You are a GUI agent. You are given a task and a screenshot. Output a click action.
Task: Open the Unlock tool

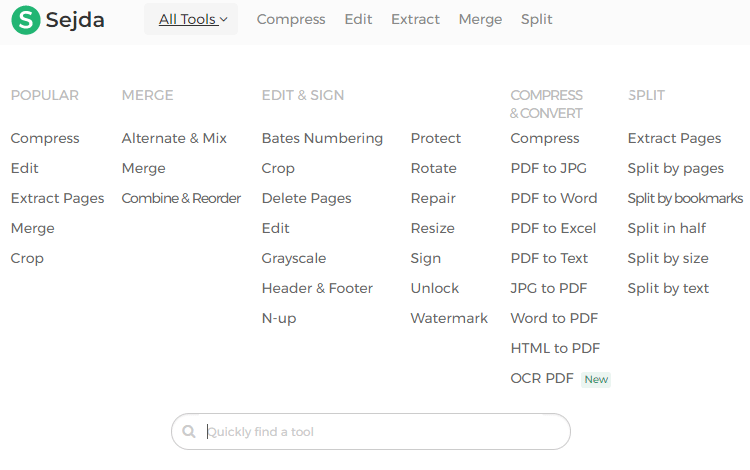point(435,288)
